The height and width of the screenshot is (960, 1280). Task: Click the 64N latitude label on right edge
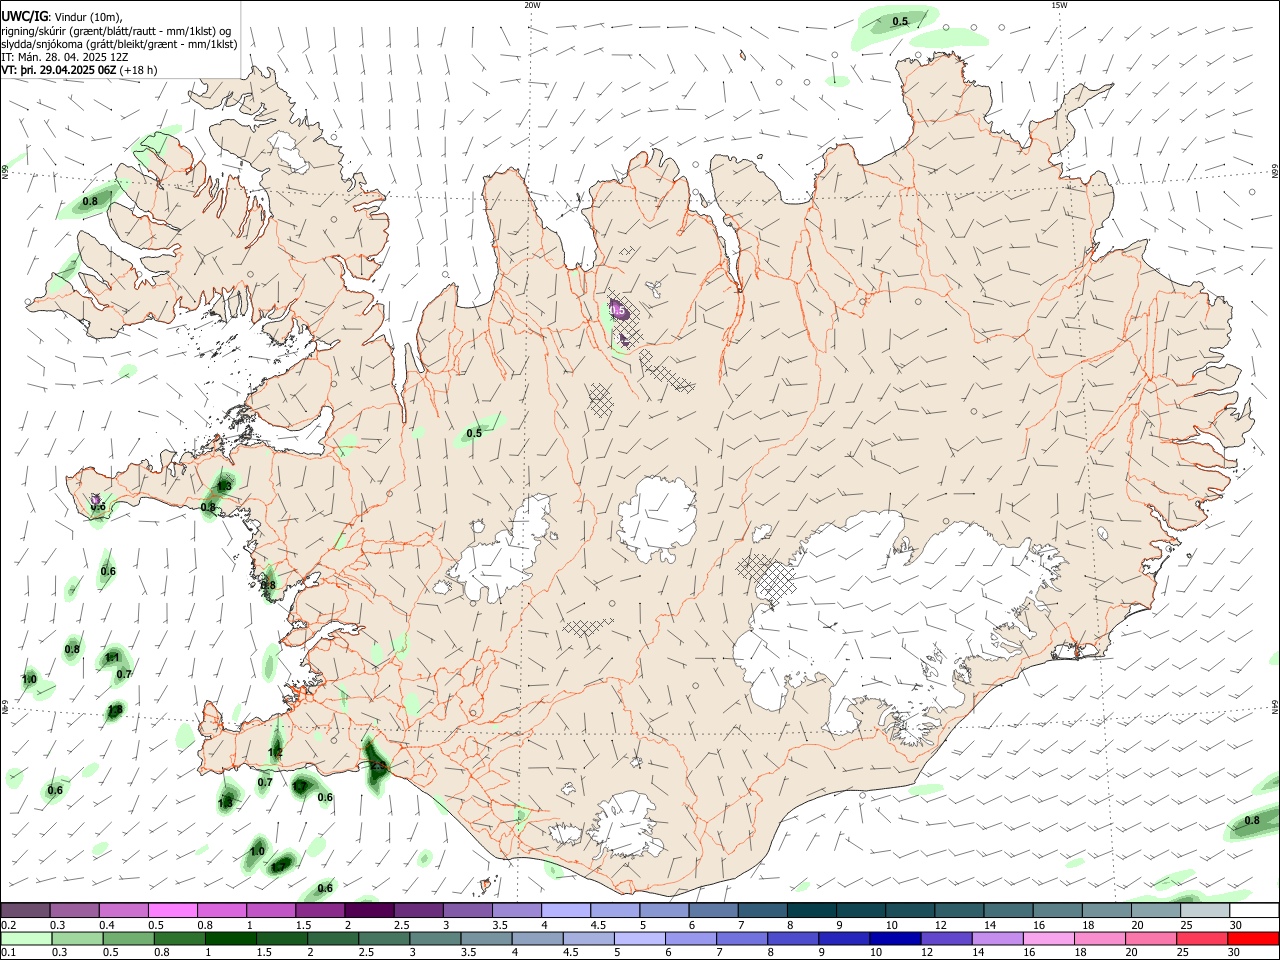(1274, 706)
